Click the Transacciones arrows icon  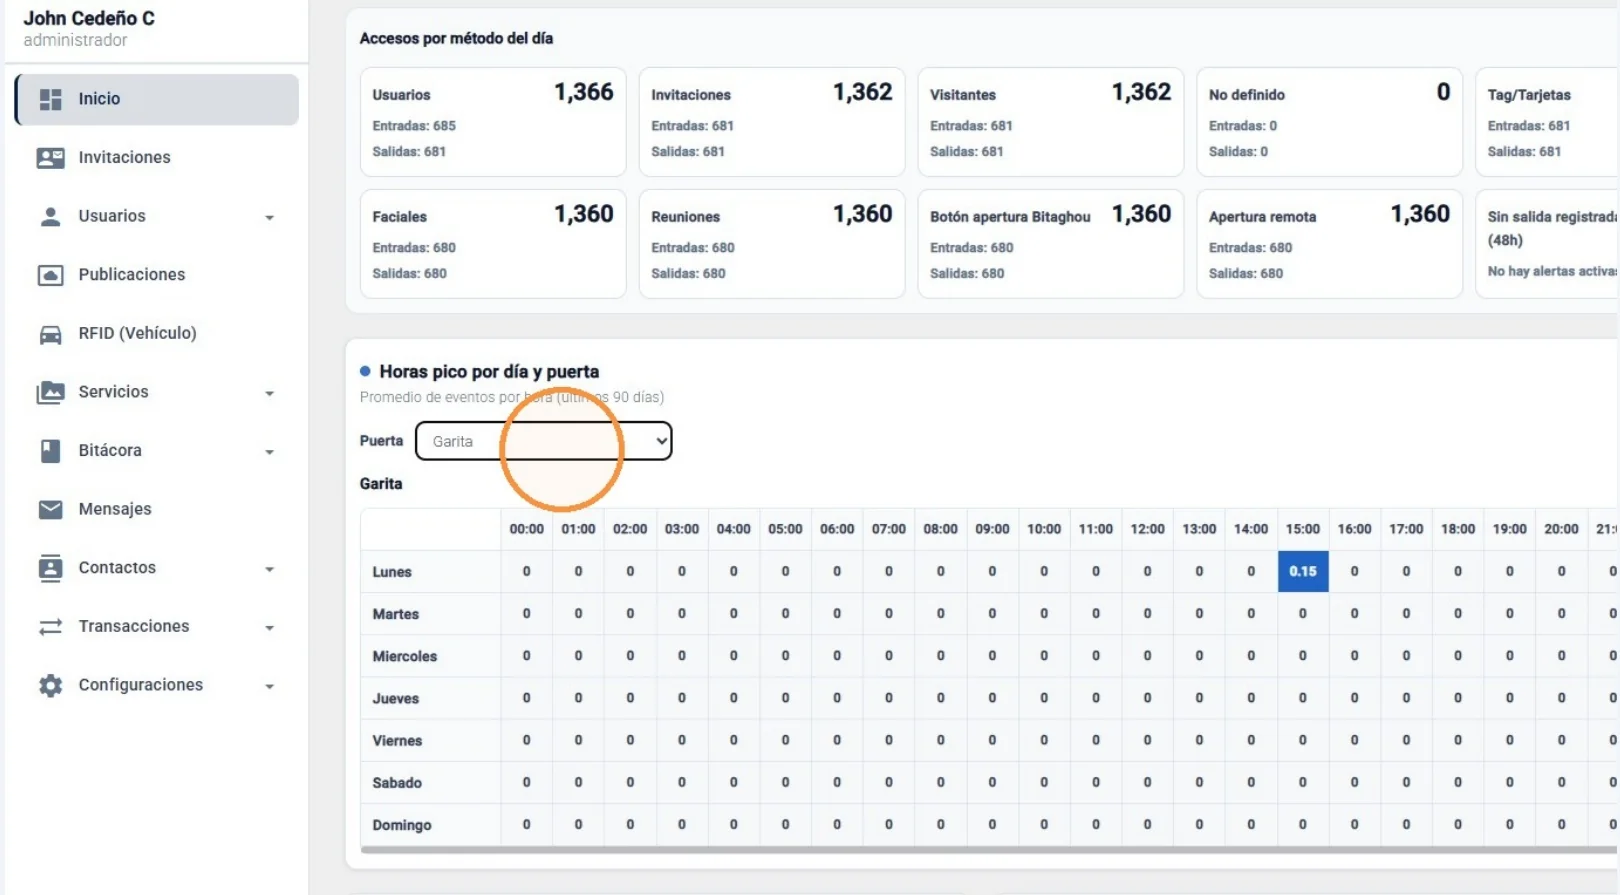50,627
